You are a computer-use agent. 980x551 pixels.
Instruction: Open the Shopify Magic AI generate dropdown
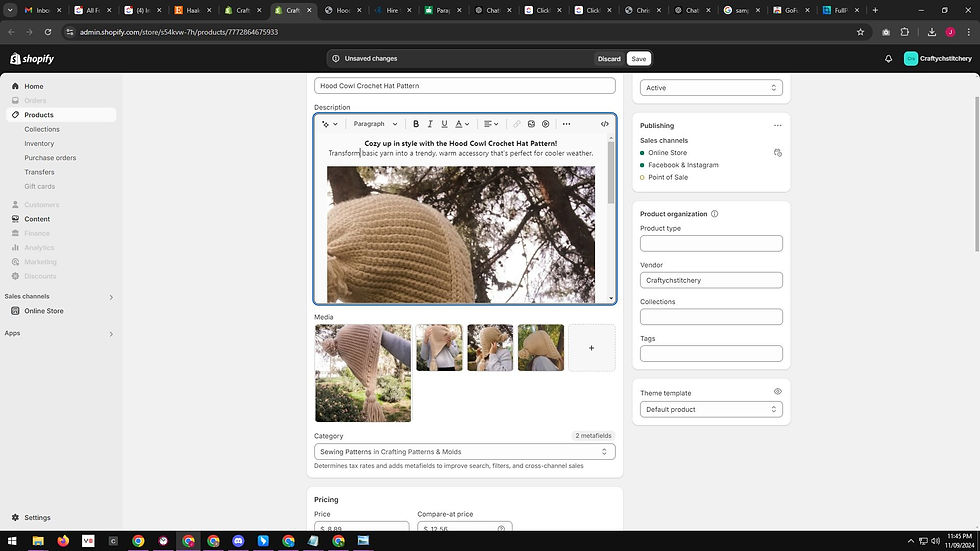point(329,124)
